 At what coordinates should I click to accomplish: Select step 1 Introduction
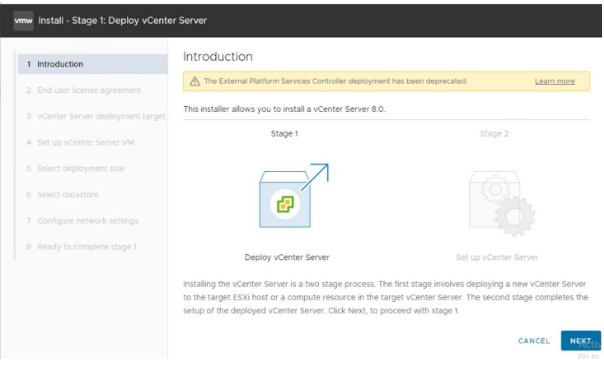pyautogui.click(x=92, y=64)
